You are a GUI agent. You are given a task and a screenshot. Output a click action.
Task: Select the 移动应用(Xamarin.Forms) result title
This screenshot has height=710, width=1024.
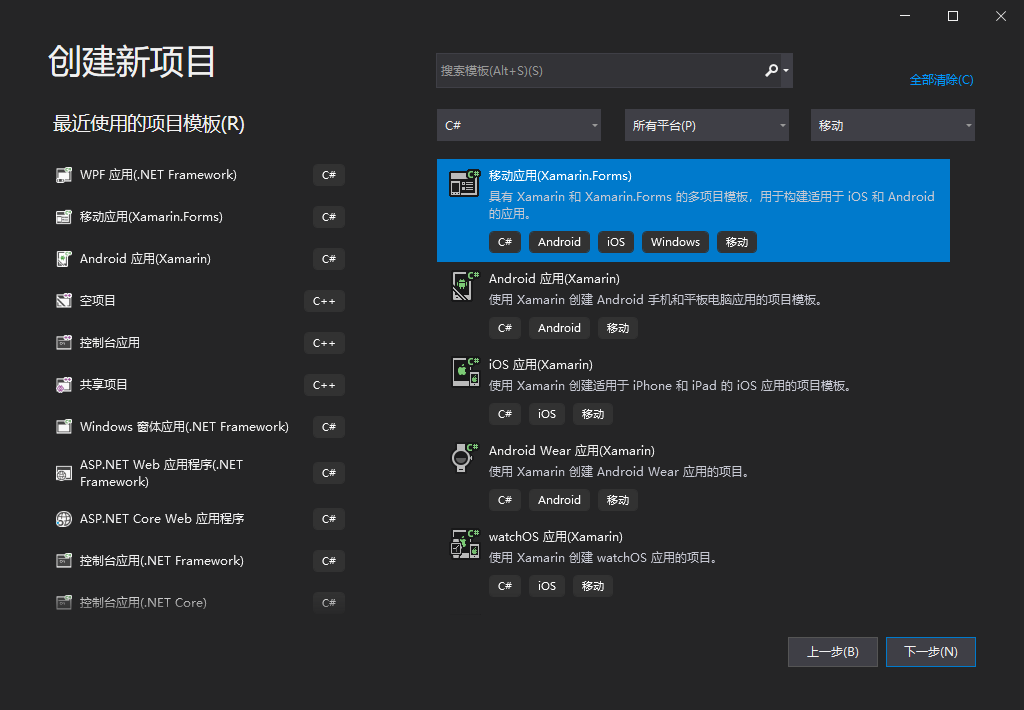point(560,176)
